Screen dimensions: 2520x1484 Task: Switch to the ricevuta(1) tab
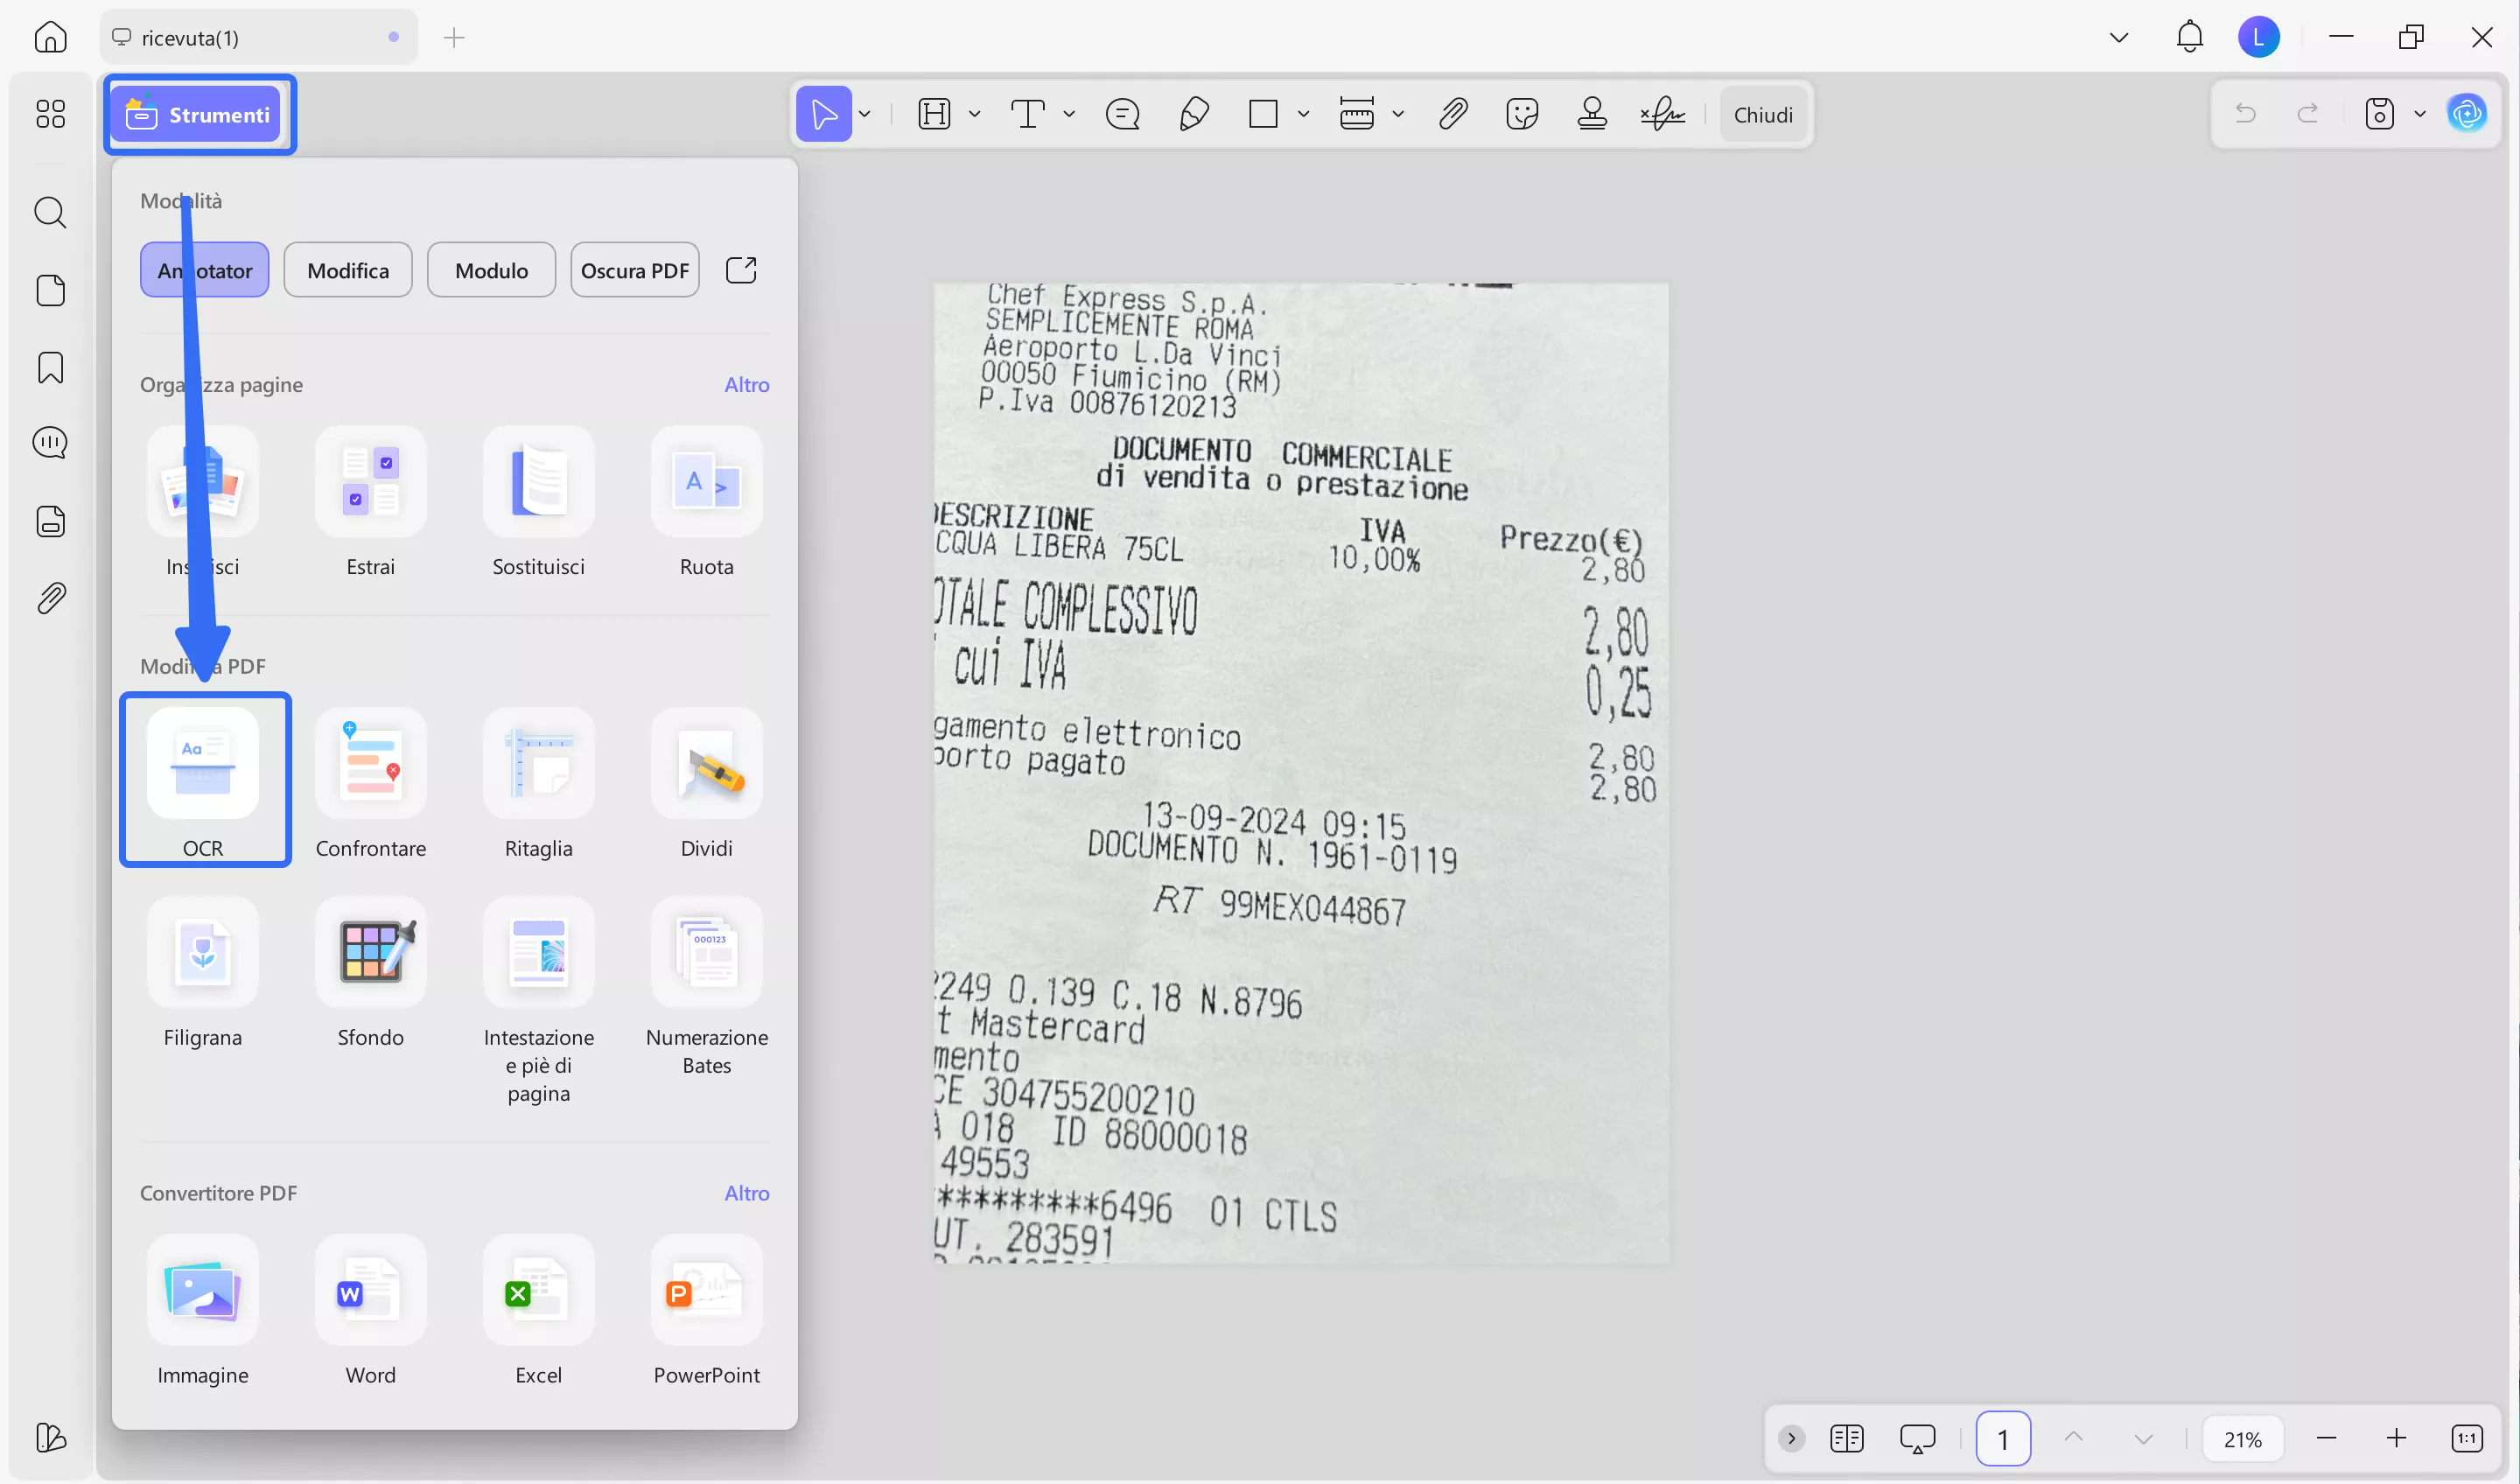coord(190,37)
